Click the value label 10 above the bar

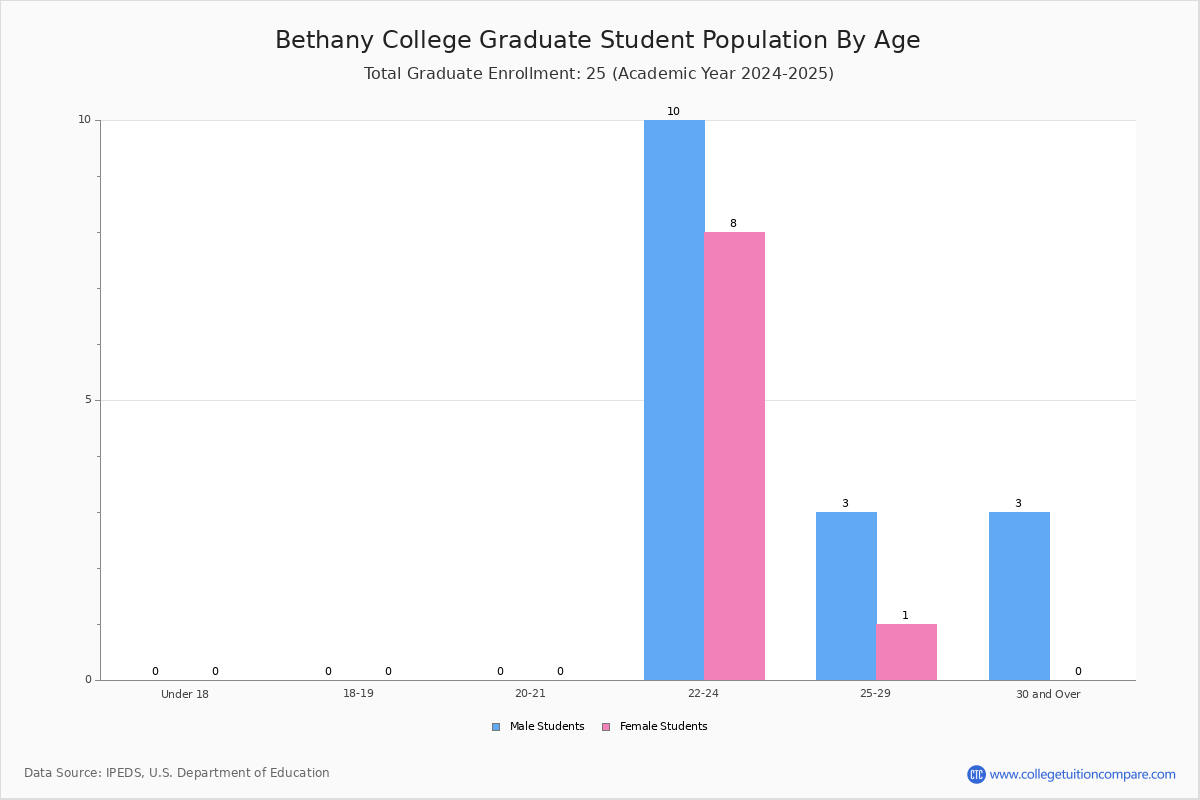[x=673, y=112]
